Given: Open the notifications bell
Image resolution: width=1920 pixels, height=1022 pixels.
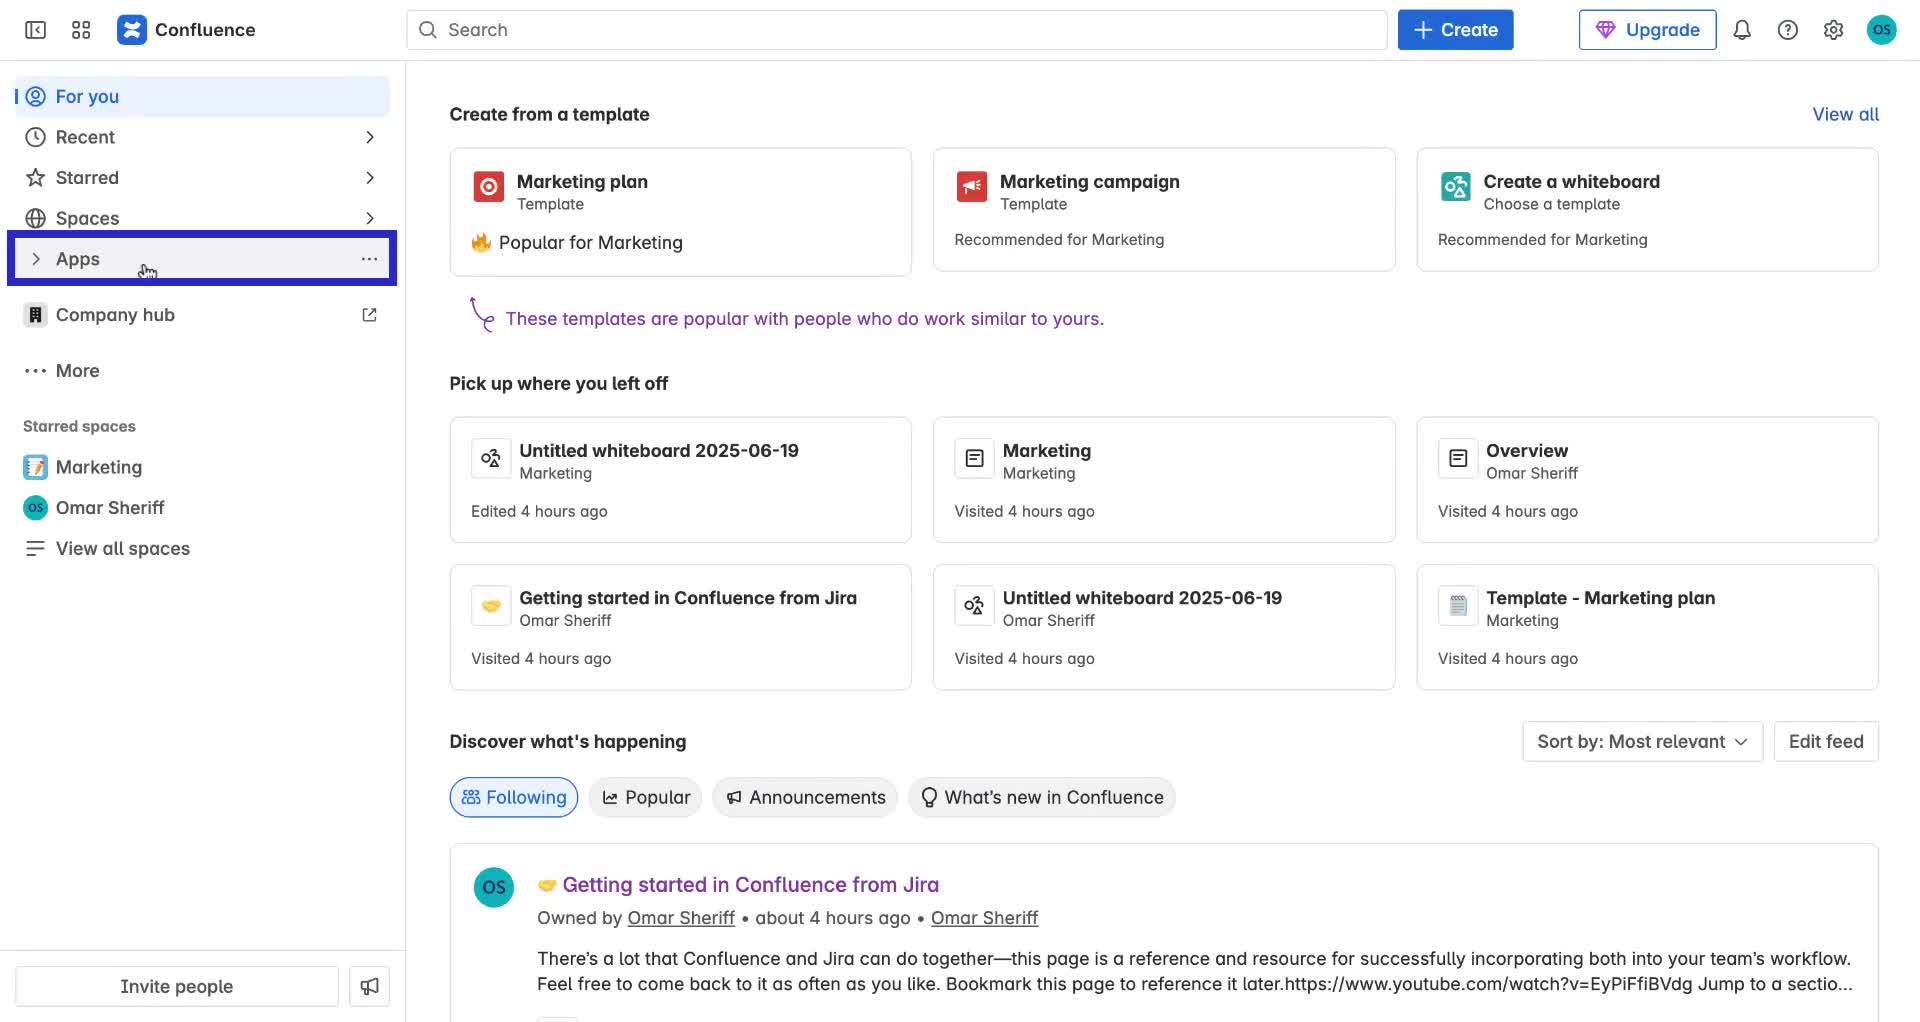Looking at the screenshot, I should (1742, 30).
